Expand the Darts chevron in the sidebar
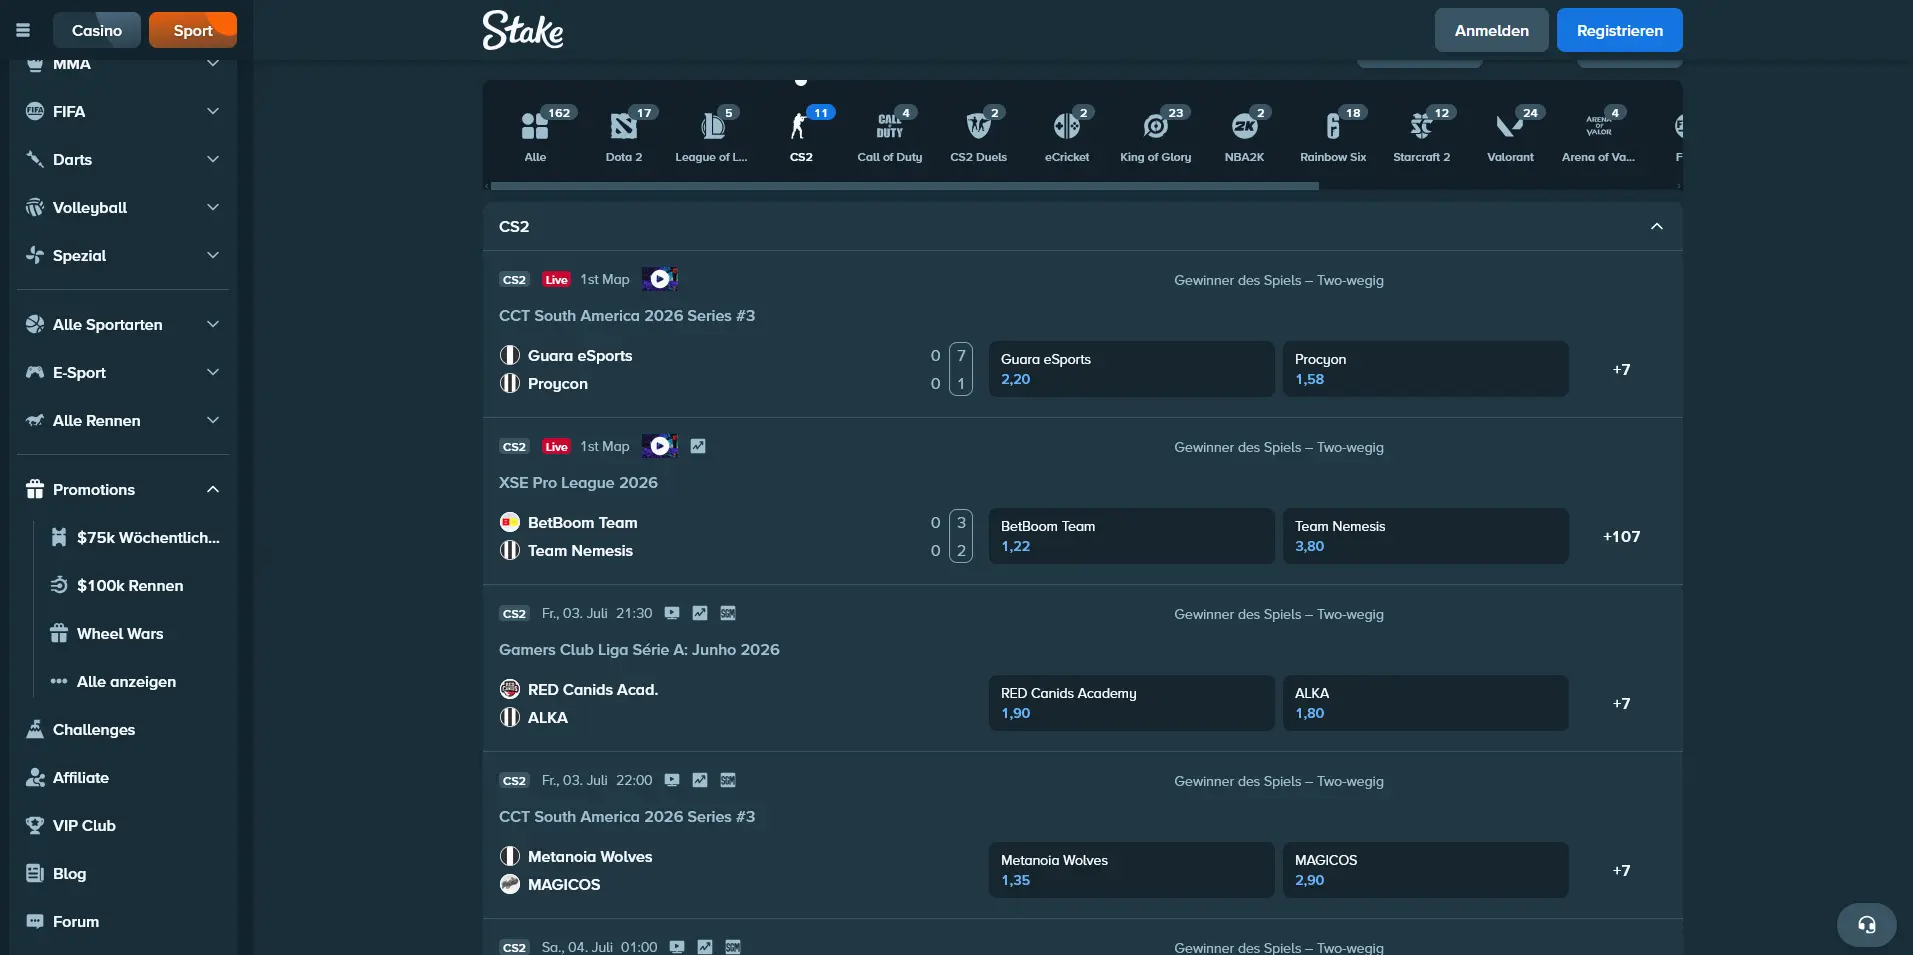Image resolution: width=1913 pixels, height=955 pixels. coord(213,159)
